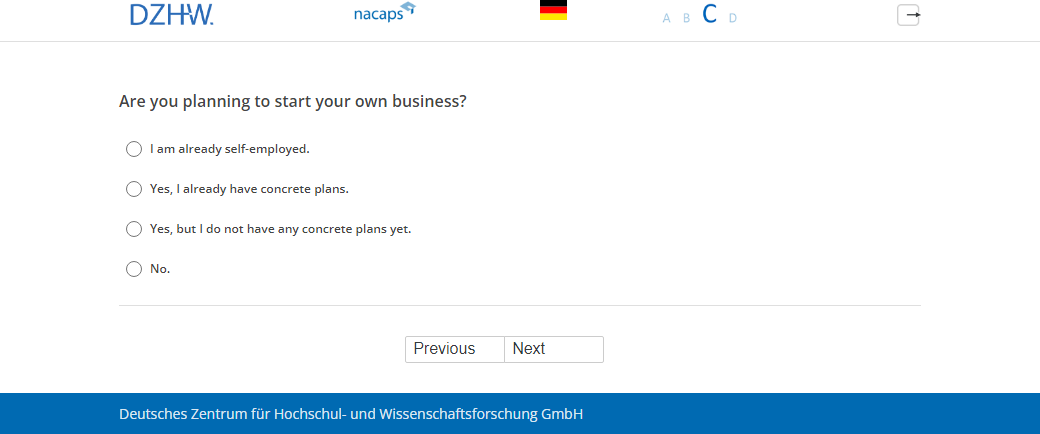This screenshot has width=1040, height=434.
Task: Click the Deutsches Zentrum footer text
Action: 351,414
